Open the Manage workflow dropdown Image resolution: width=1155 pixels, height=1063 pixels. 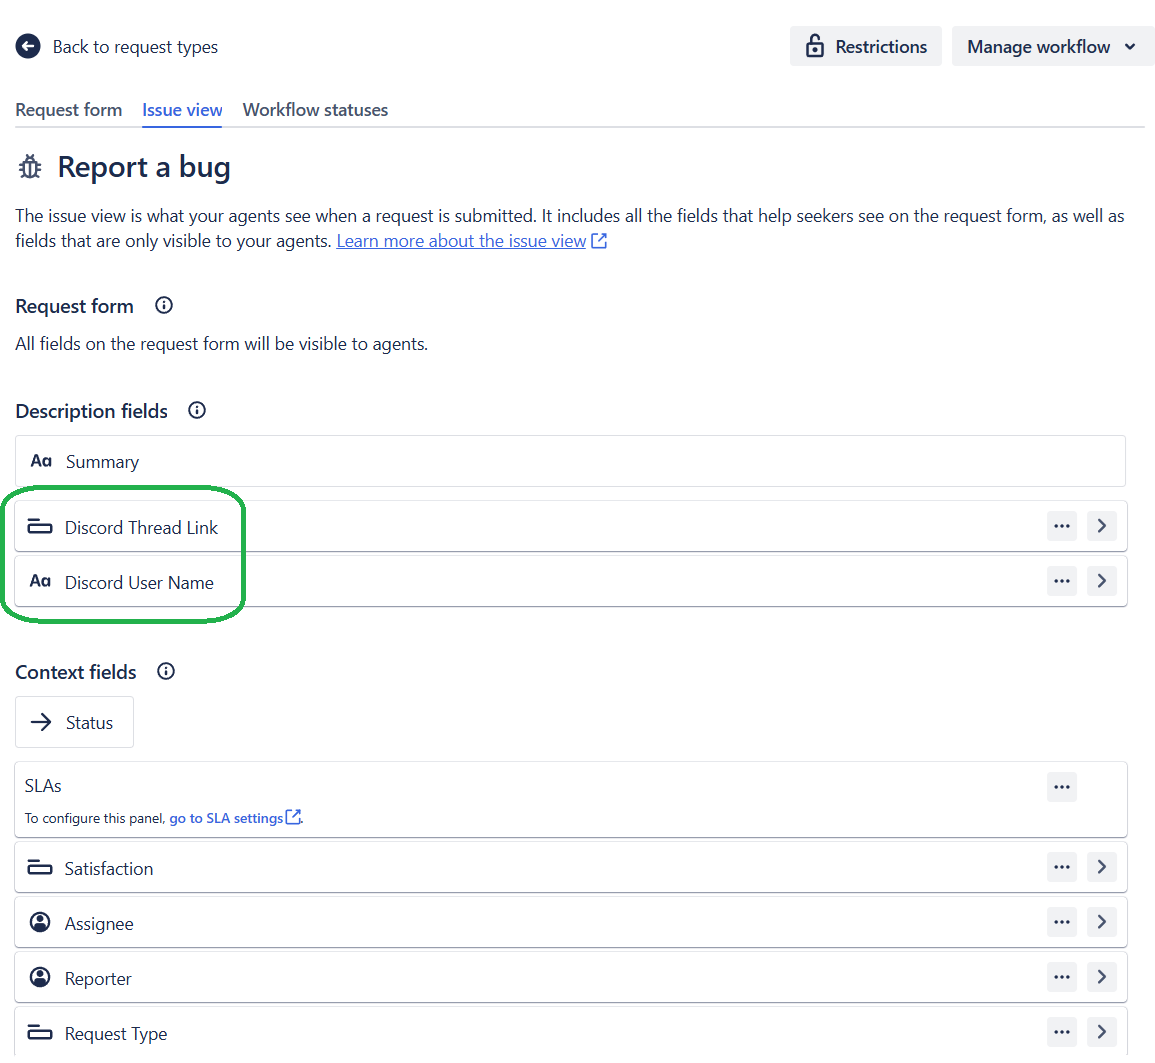(1052, 46)
